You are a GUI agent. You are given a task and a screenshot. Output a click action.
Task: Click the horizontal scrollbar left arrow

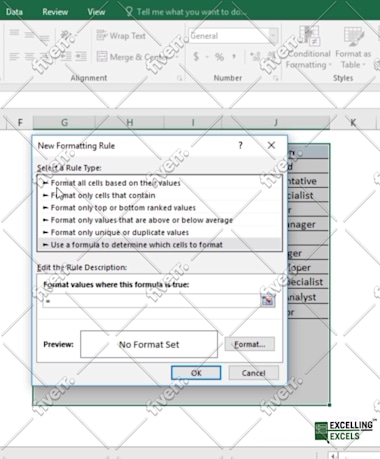[333, 455]
